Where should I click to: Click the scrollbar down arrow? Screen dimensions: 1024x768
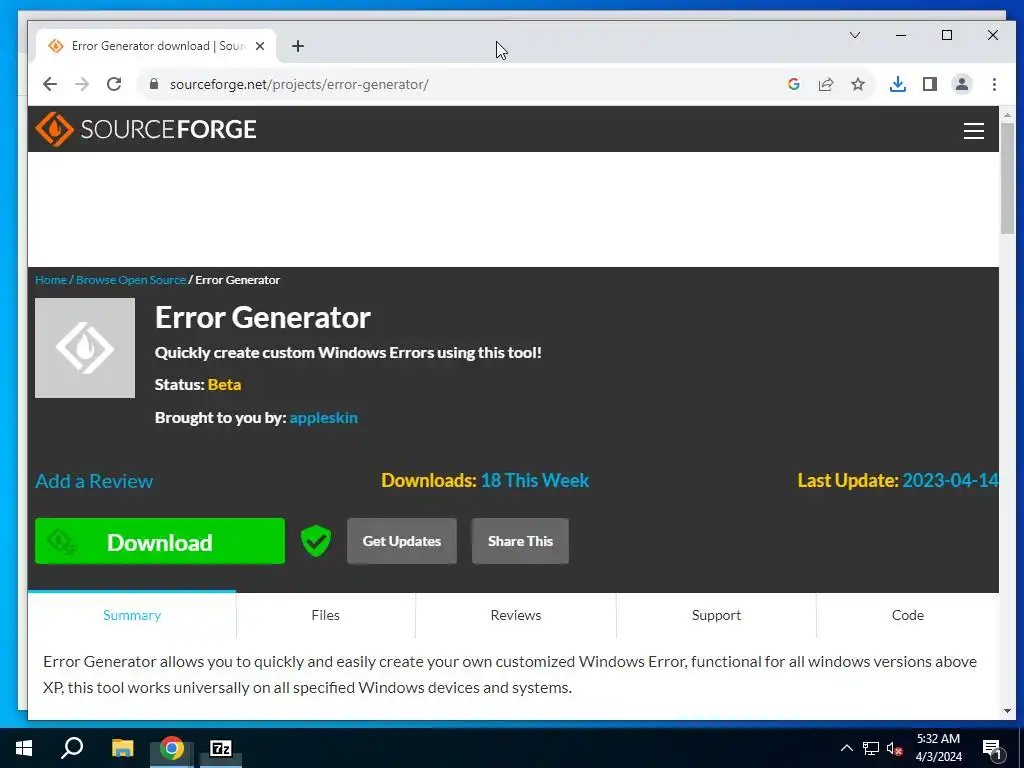coord(1007,711)
